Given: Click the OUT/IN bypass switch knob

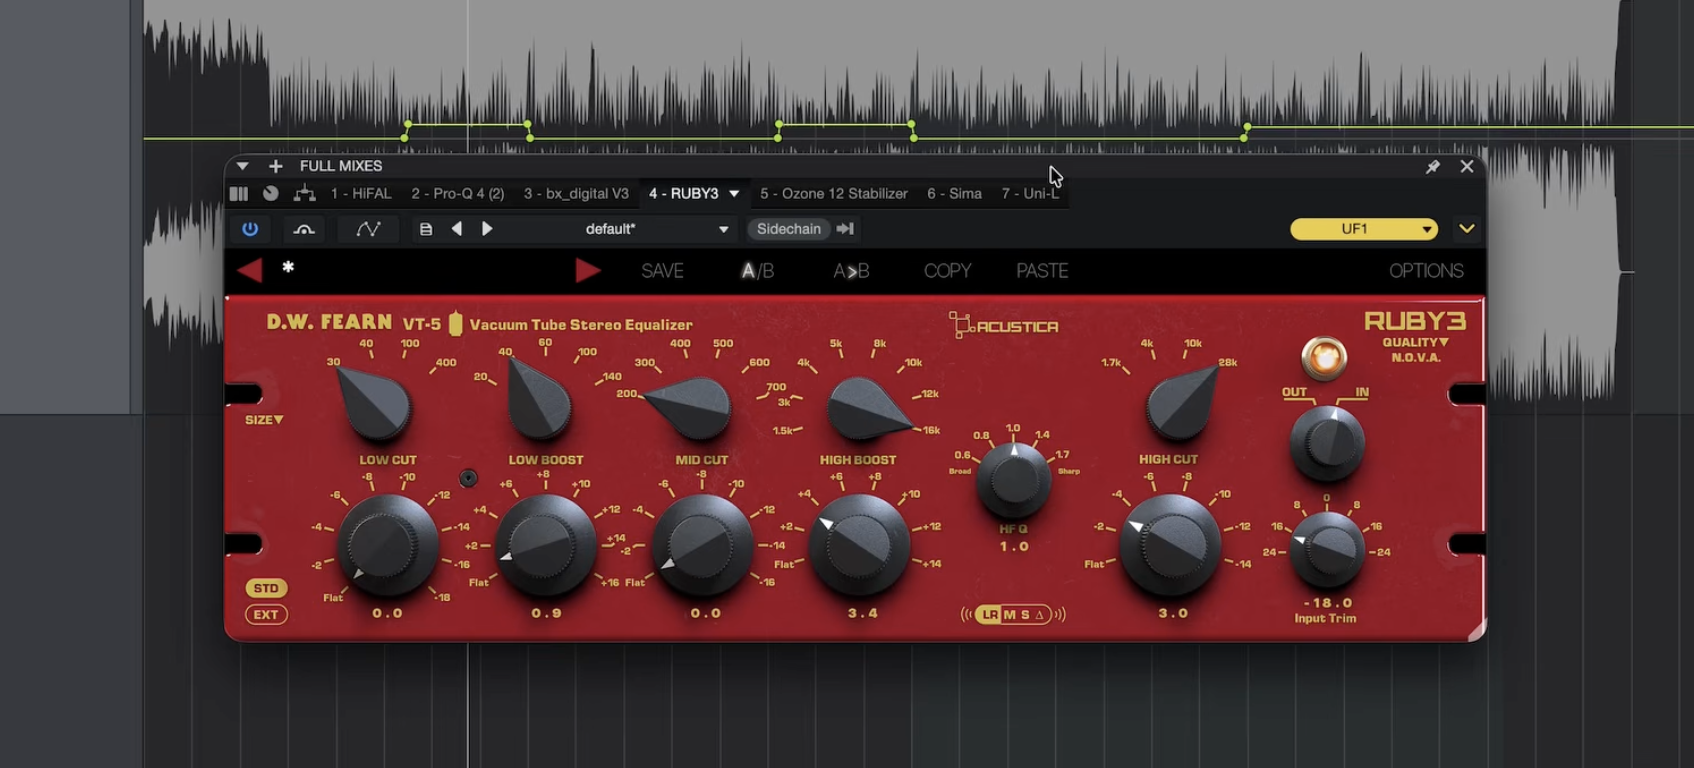Looking at the screenshot, I should tap(1327, 443).
